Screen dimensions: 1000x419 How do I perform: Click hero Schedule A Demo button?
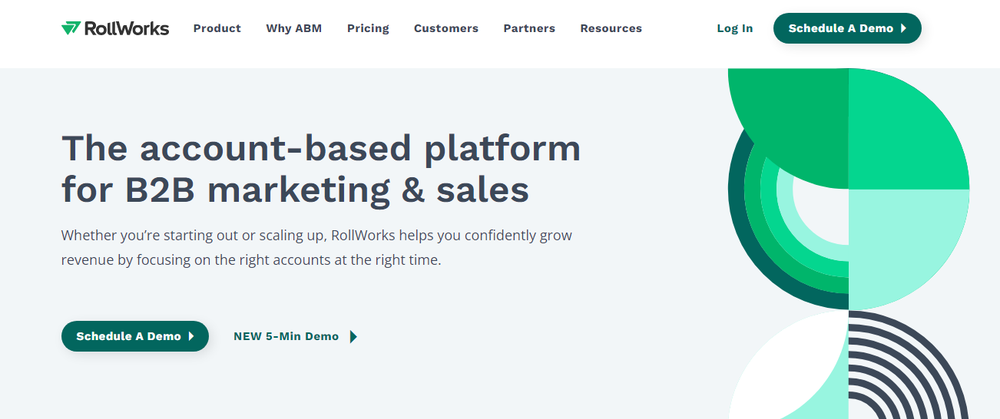click(x=135, y=336)
